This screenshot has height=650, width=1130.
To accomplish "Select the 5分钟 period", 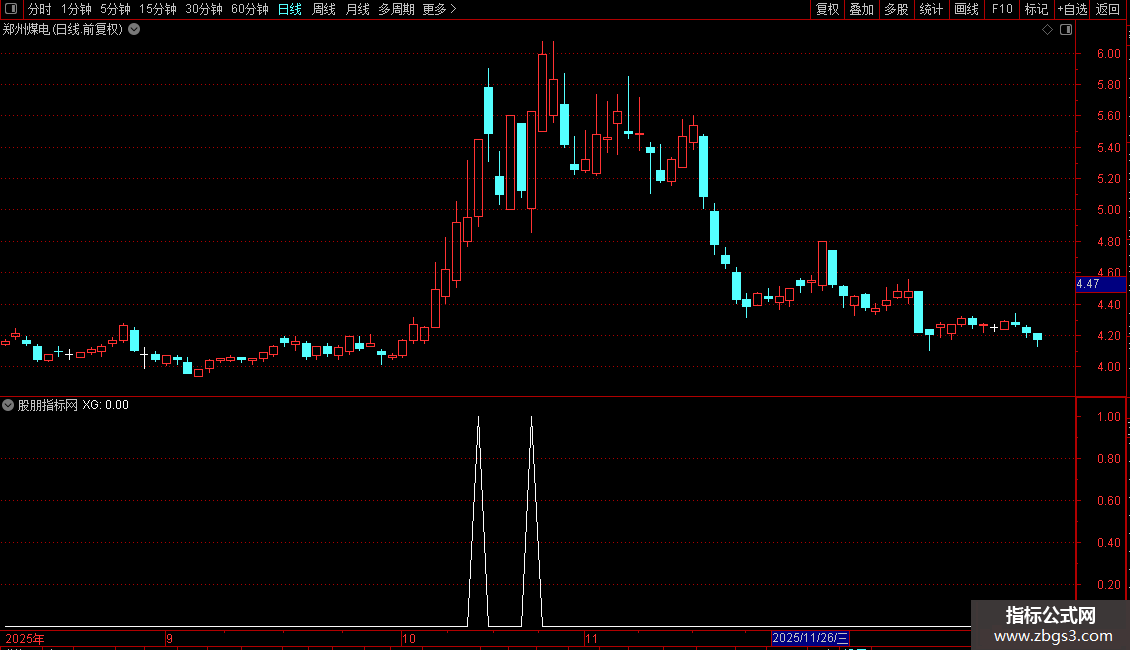I will pos(115,9).
